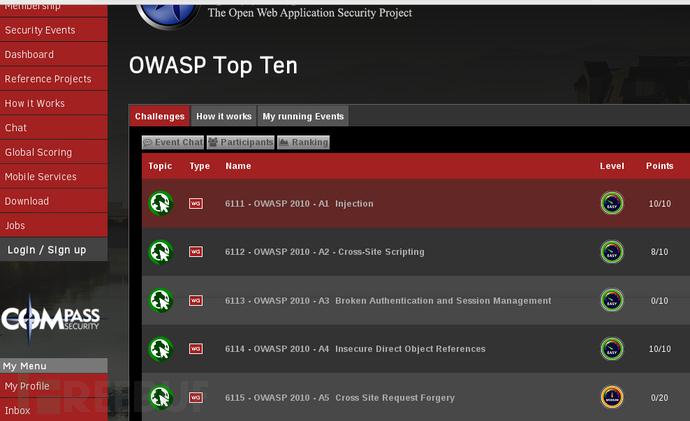Open challenge 6113 Broken Authentication and Session Management
This screenshot has width=690, height=421.
click(x=388, y=300)
